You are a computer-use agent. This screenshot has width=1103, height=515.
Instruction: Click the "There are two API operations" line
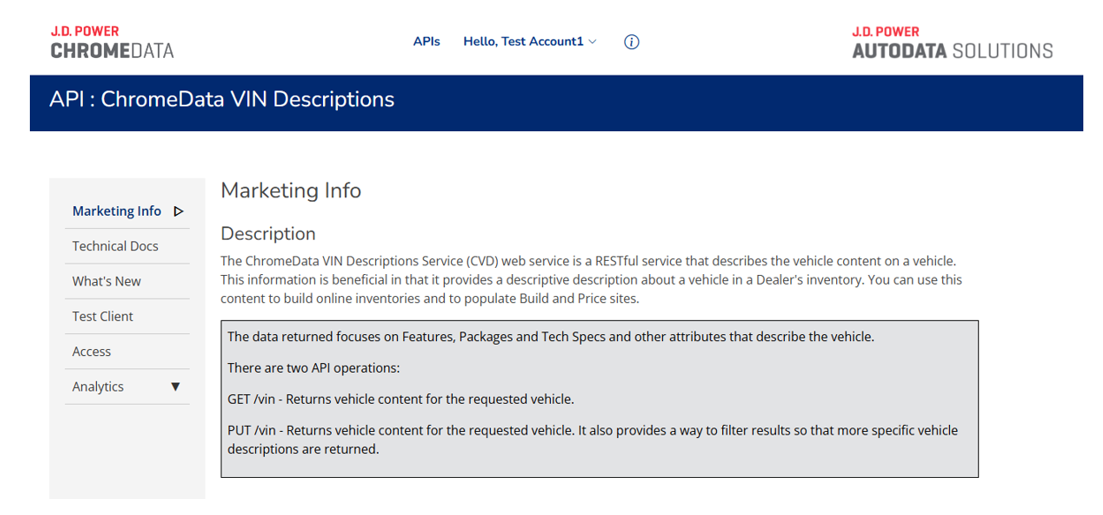coord(313,368)
